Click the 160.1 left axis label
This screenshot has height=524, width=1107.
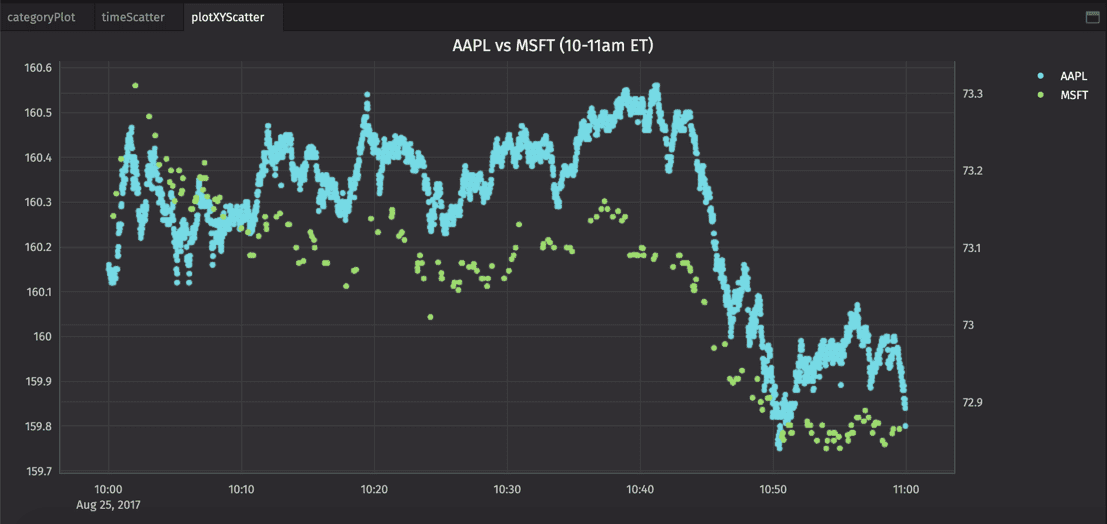coord(38,292)
